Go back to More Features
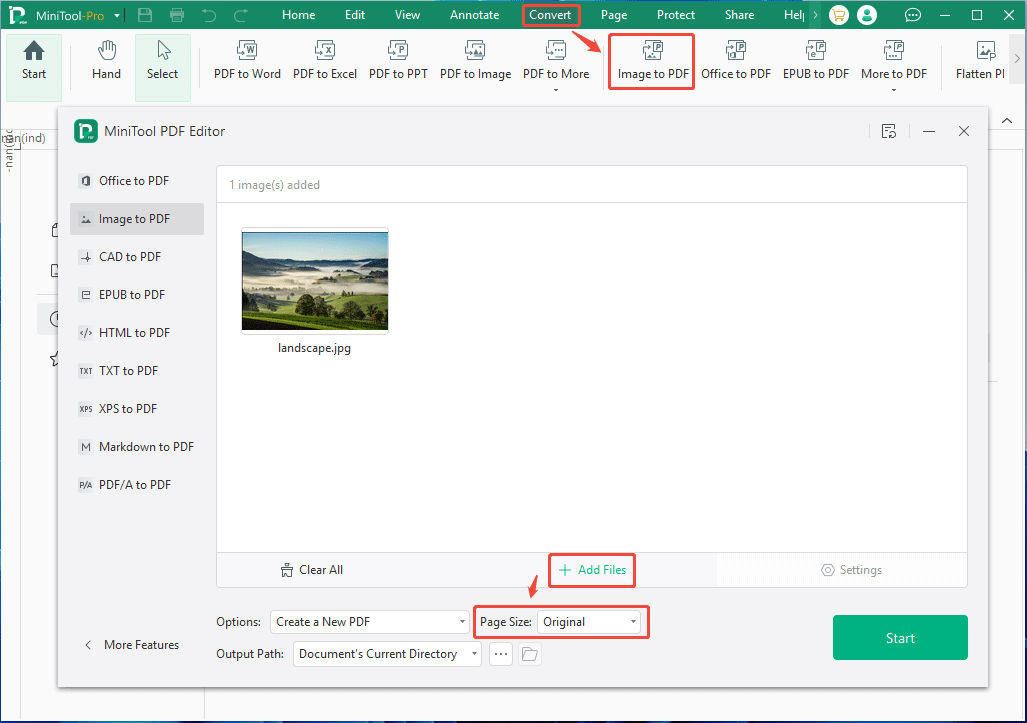Image resolution: width=1027 pixels, height=723 pixels. [x=132, y=645]
